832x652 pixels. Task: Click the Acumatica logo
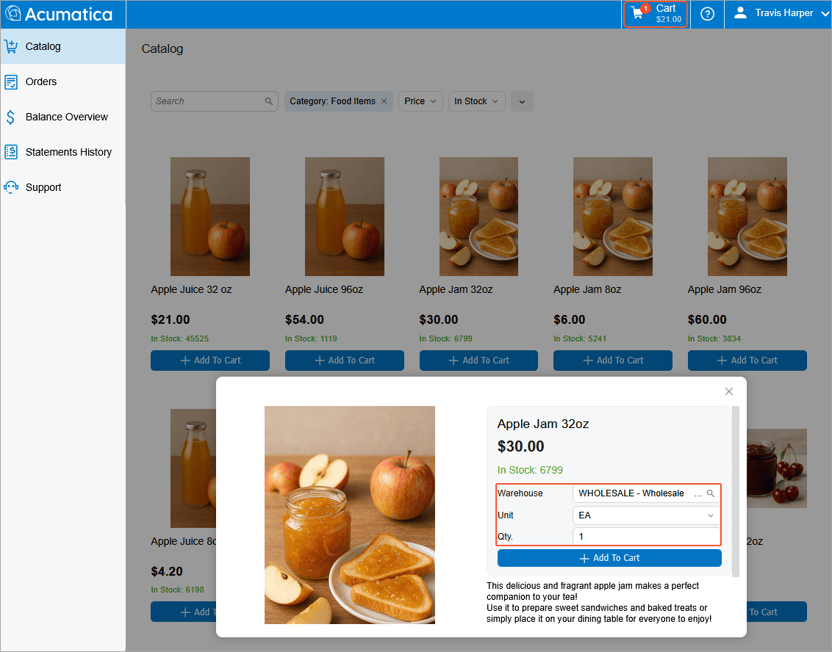coord(62,13)
